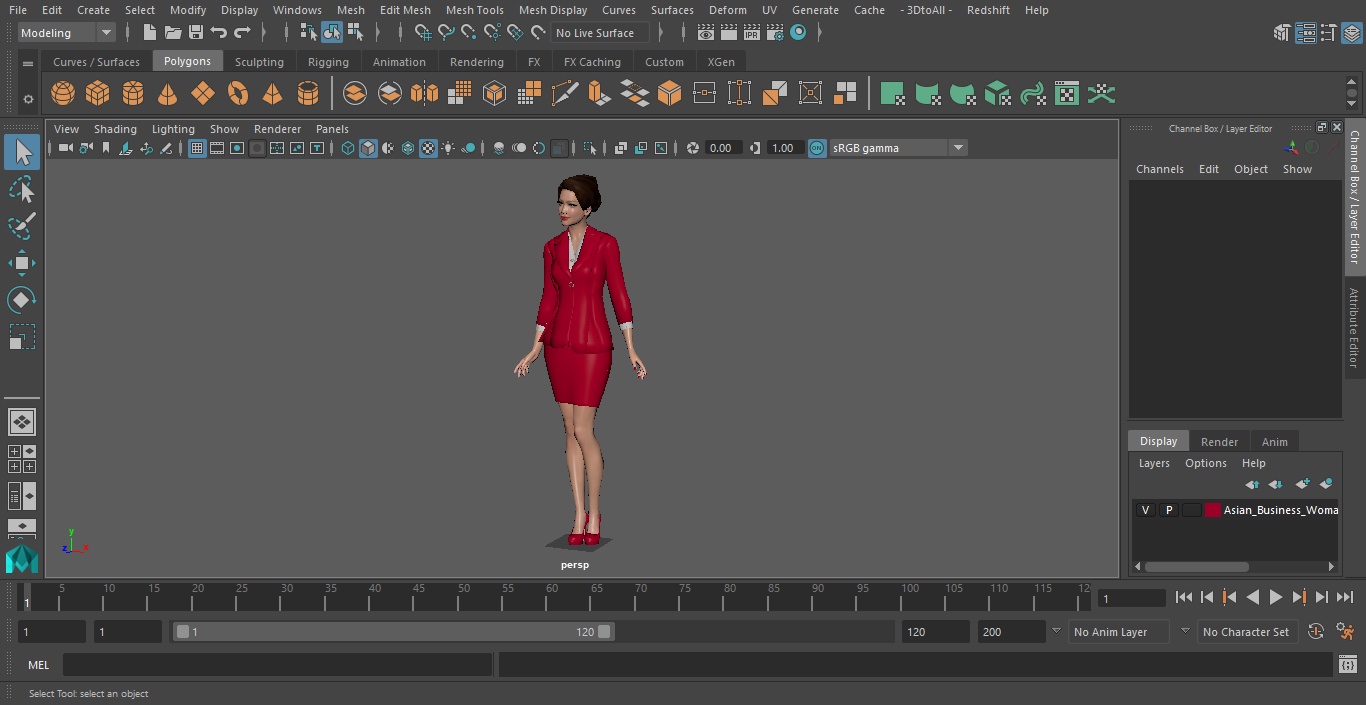Click the Mirror geometry shelf icon
The height and width of the screenshot is (705, 1366).
(424, 94)
